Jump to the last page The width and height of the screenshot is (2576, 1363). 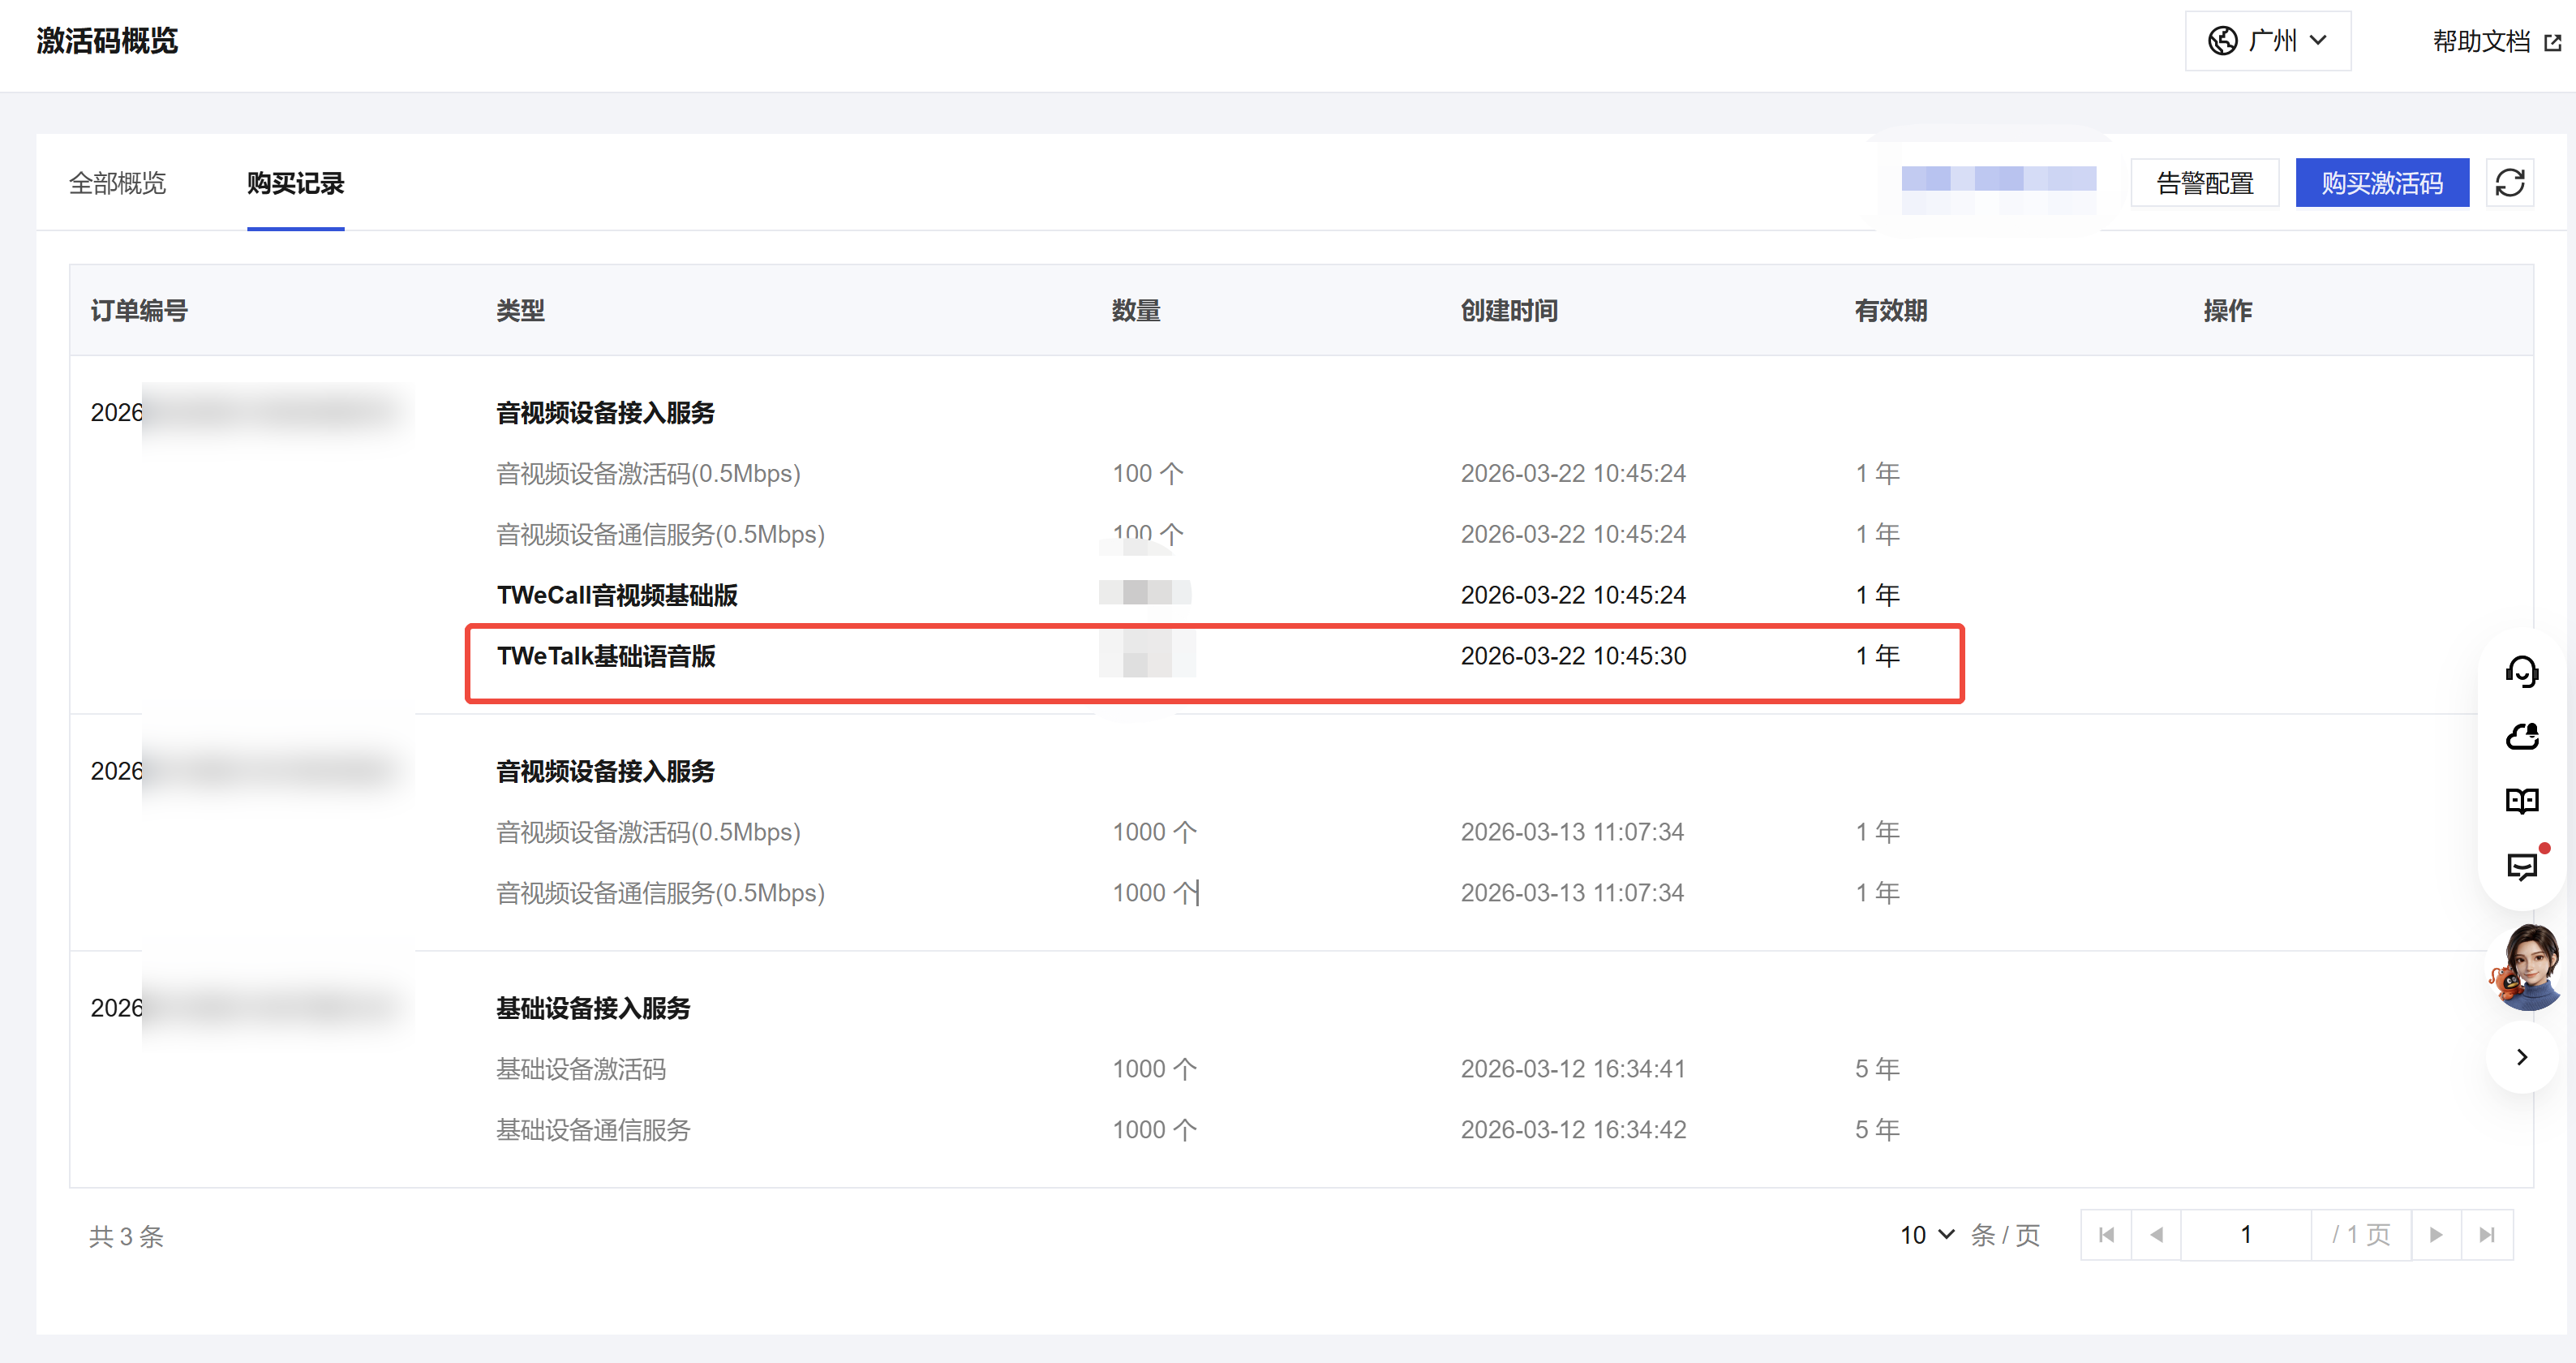(x=2487, y=1235)
